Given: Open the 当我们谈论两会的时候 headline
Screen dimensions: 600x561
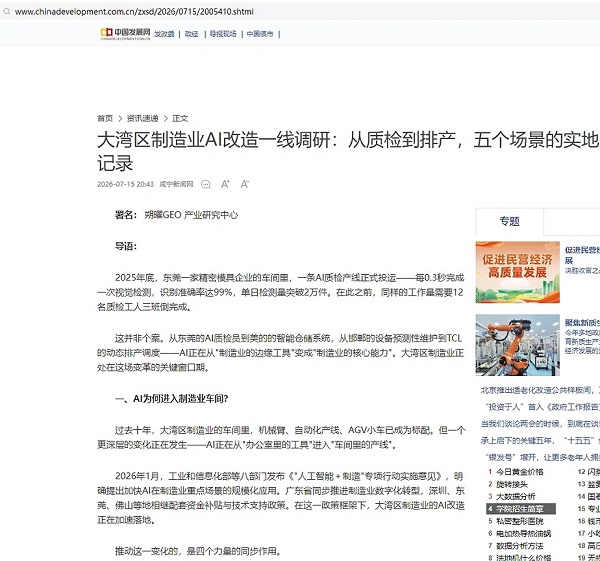Looking at the screenshot, I should coord(540,424).
